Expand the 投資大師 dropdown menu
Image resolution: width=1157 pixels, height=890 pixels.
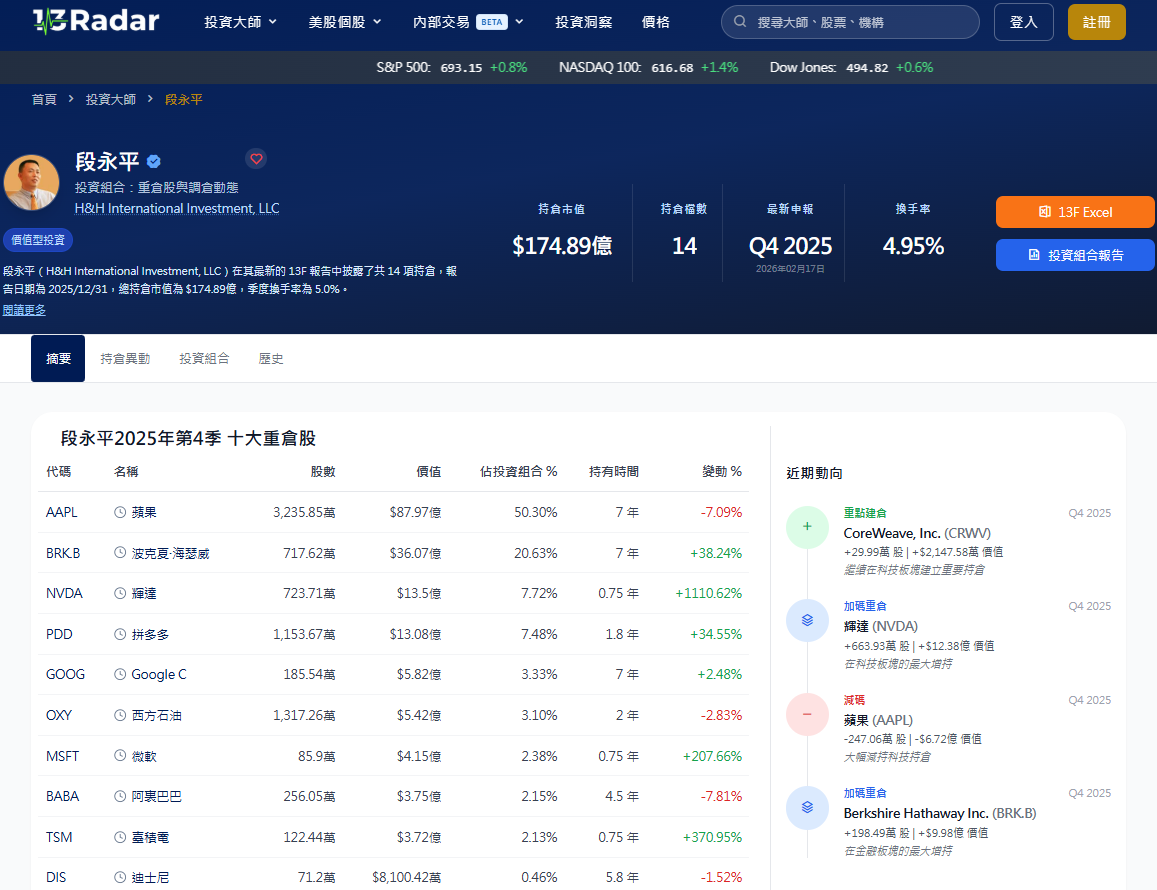point(241,22)
